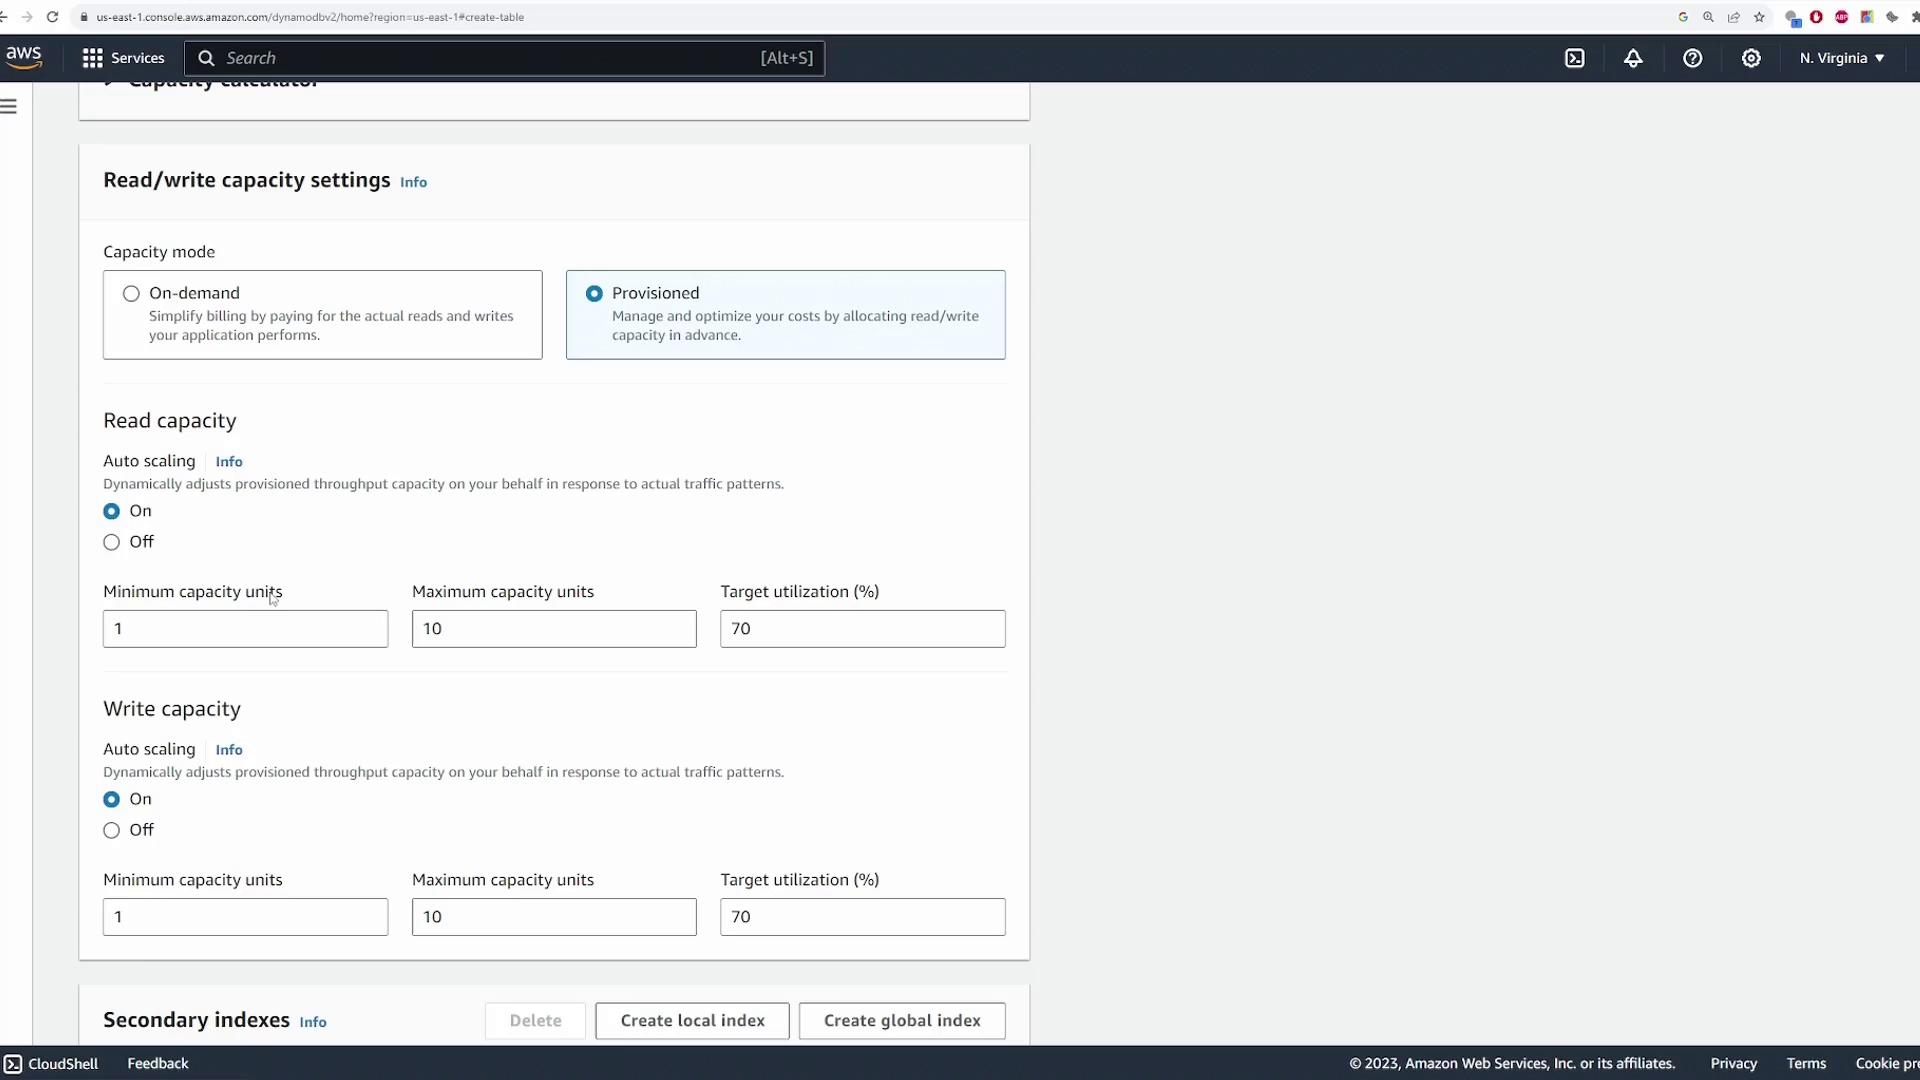Open the settings gear icon
This screenshot has width=1920, height=1080.
point(1751,58)
